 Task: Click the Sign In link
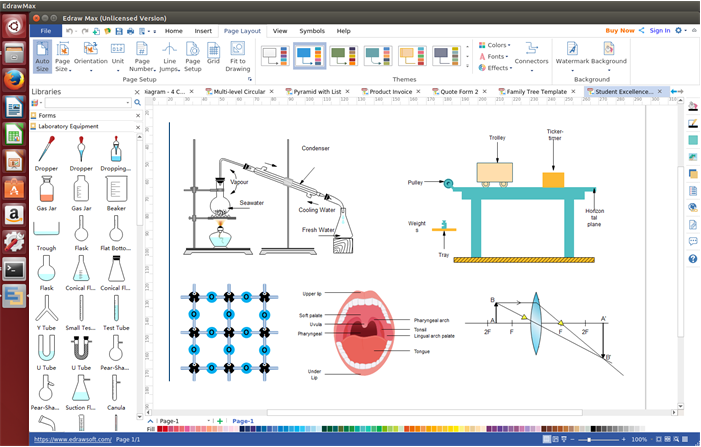point(659,30)
